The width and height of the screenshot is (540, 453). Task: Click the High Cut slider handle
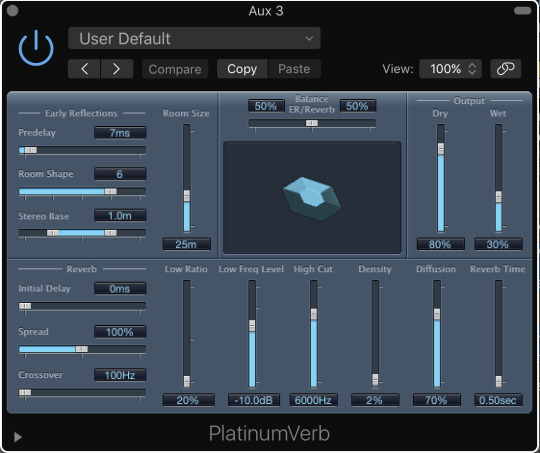[x=314, y=314]
